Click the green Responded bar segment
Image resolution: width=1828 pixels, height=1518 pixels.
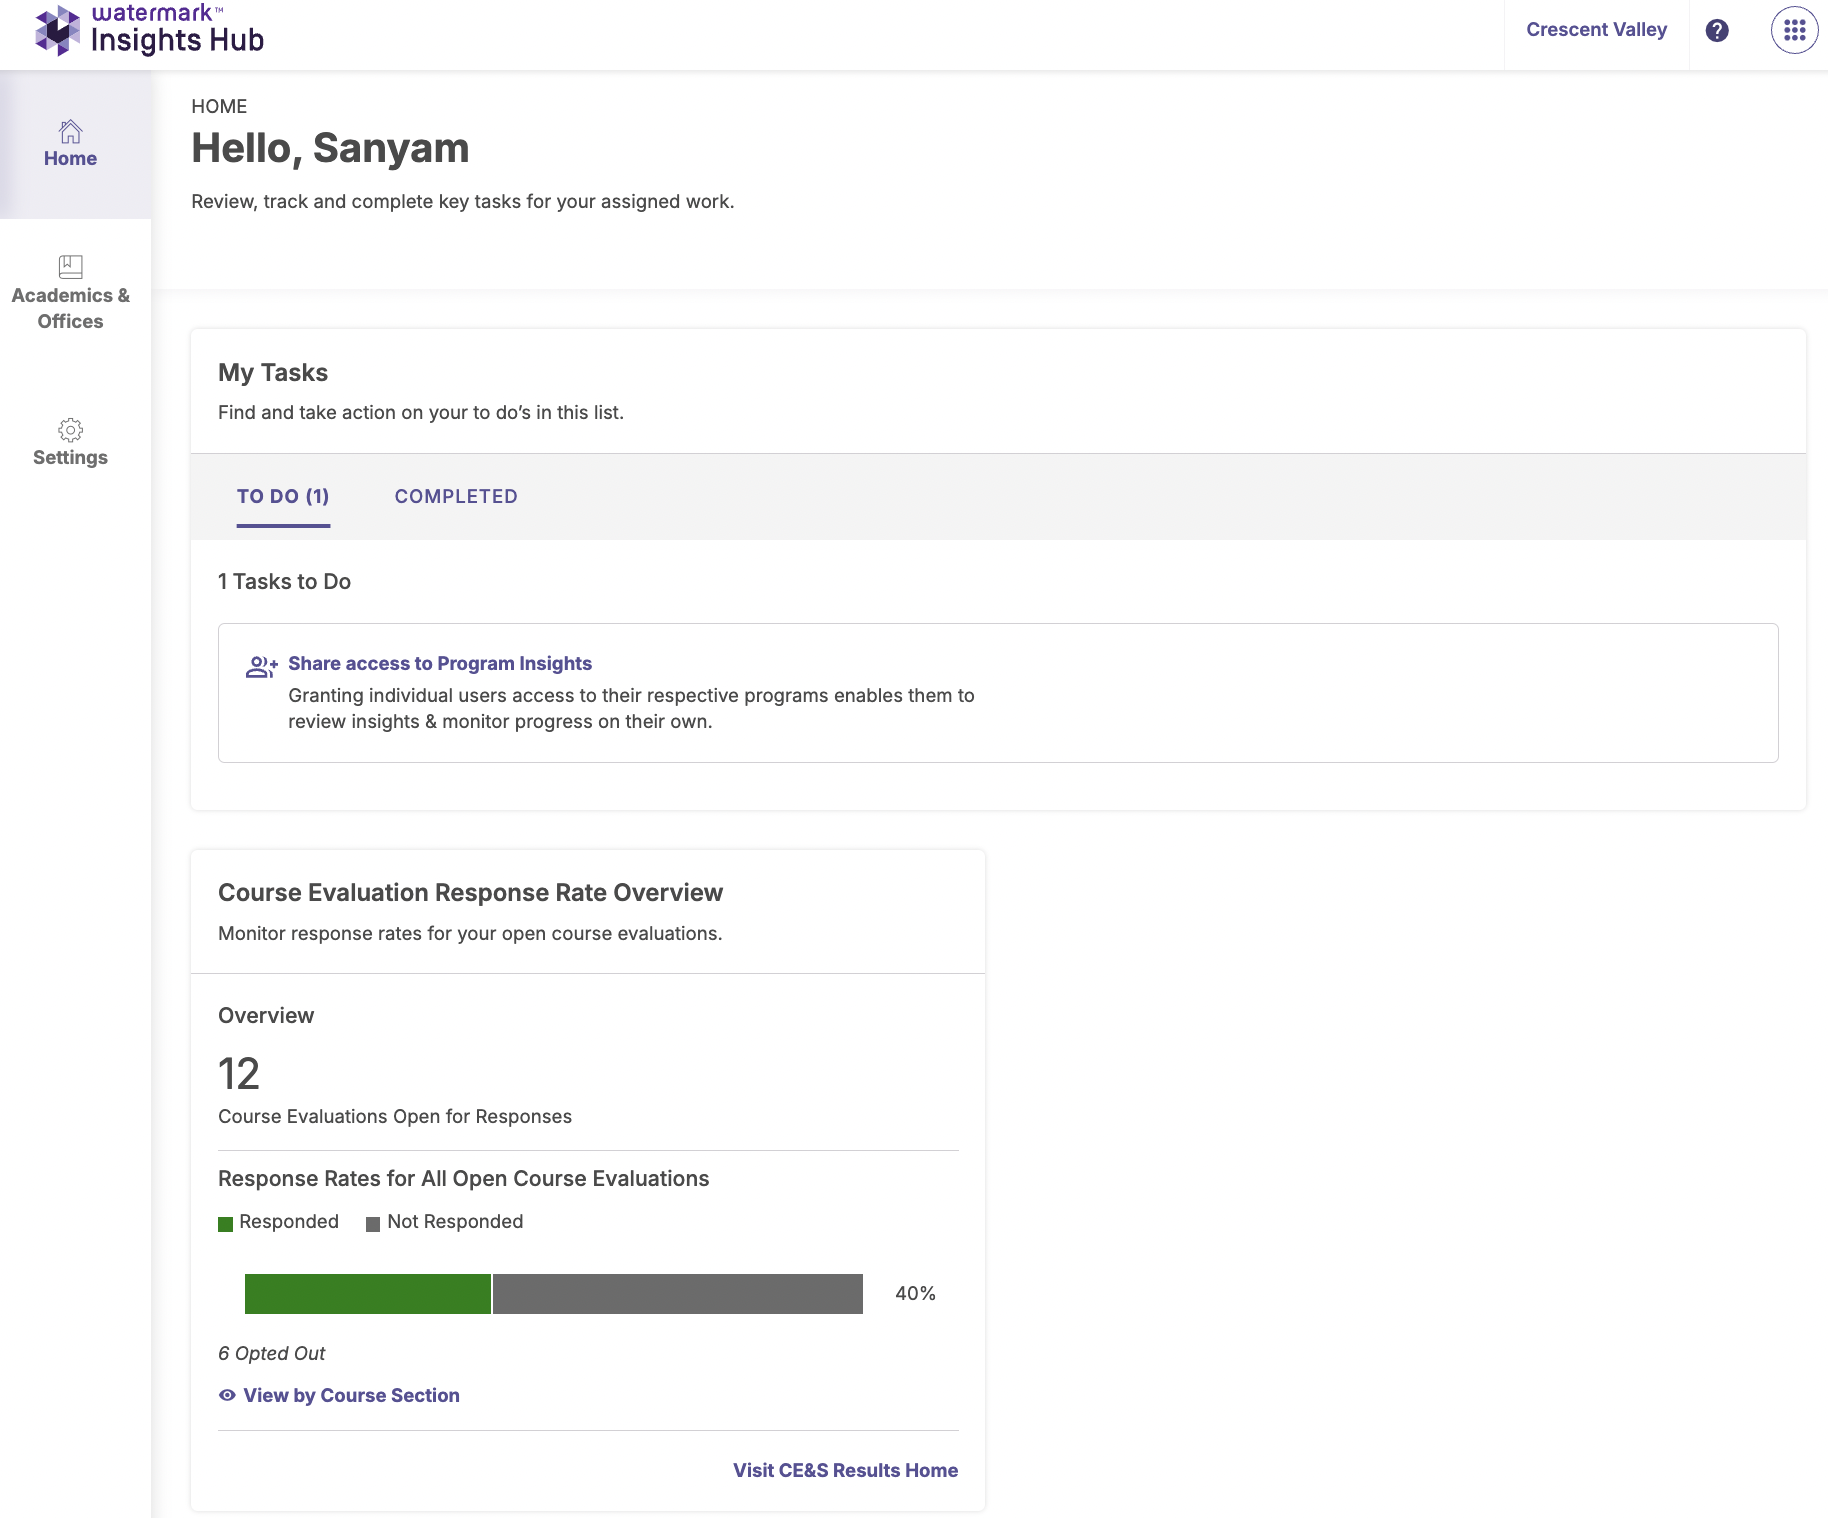tap(367, 1294)
